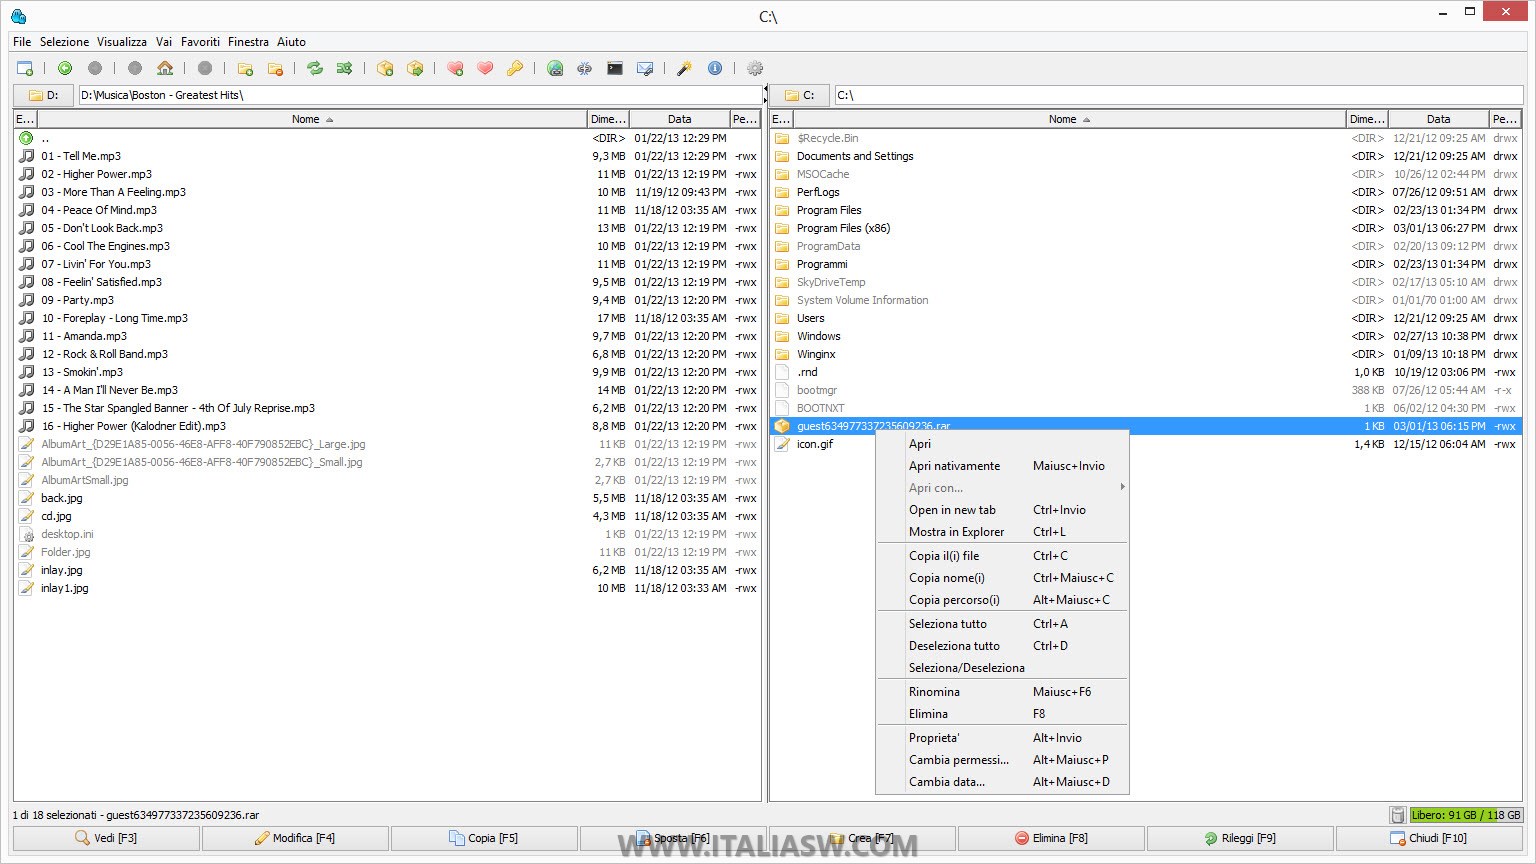The height and width of the screenshot is (864, 1536).
Task: Click the folder icon with red minus
Action: point(275,68)
